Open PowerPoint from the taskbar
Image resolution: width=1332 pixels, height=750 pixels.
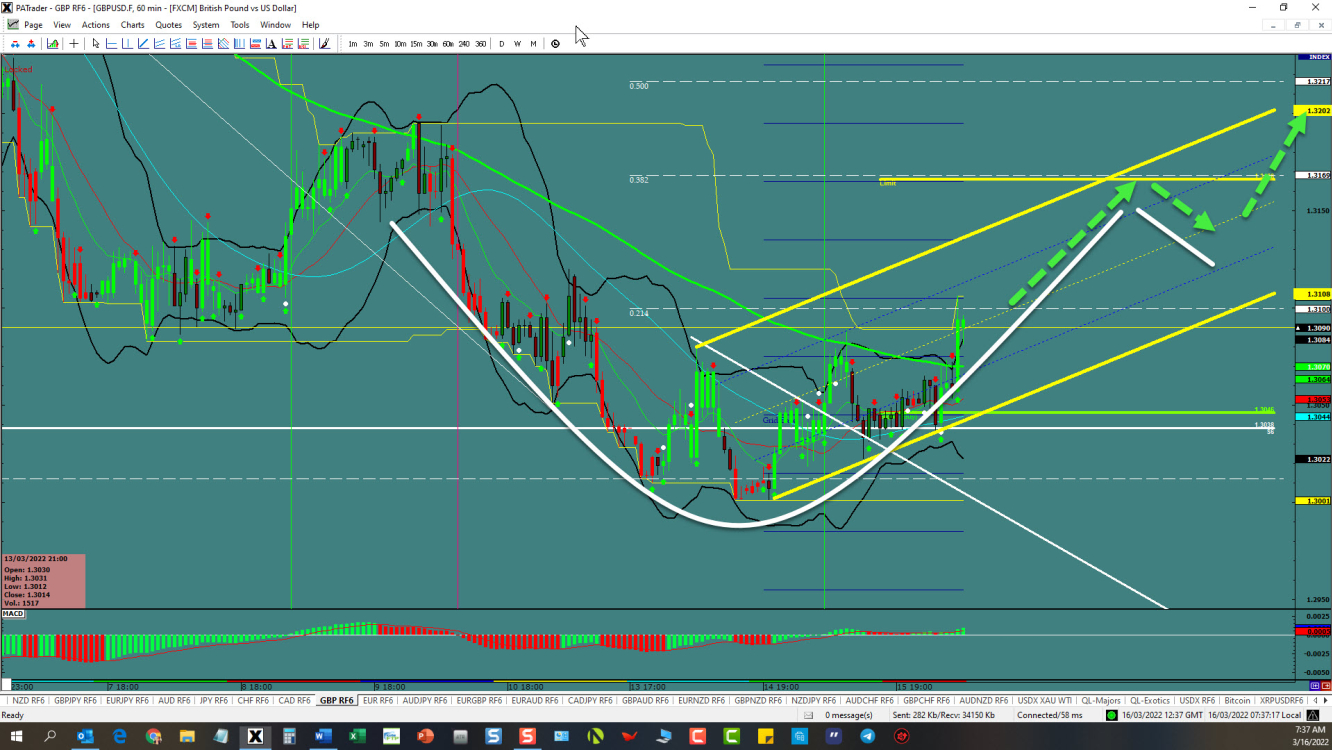click(x=425, y=736)
